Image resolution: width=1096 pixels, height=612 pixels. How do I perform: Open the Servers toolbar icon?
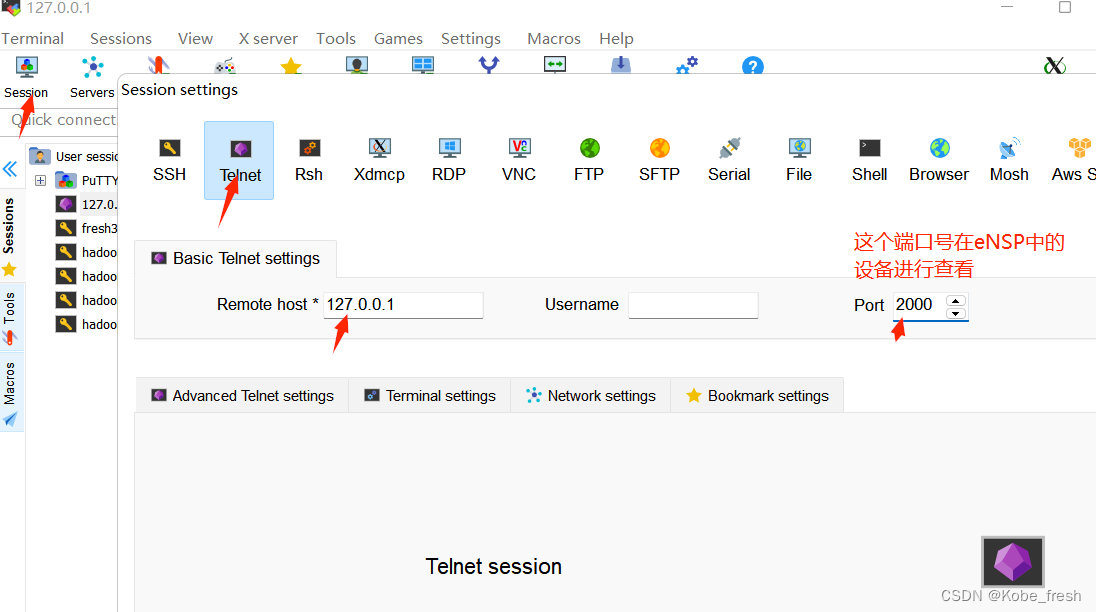92,77
